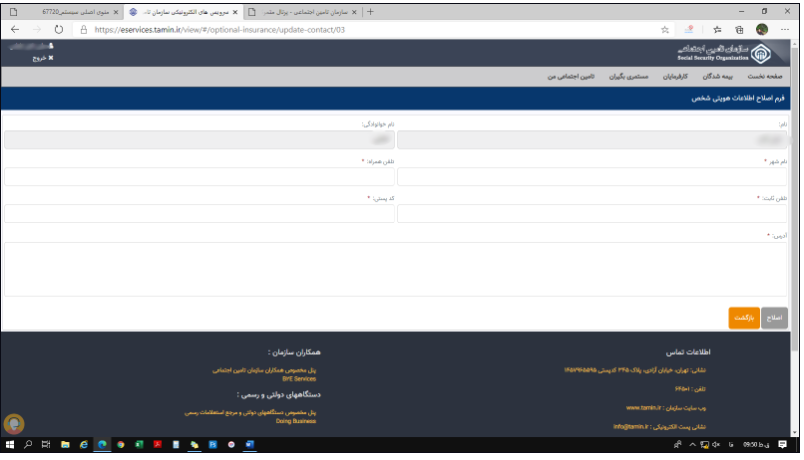Open Photoshop from the taskbar
The height and width of the screenshot is (460, 804).
tap(213, 445)
